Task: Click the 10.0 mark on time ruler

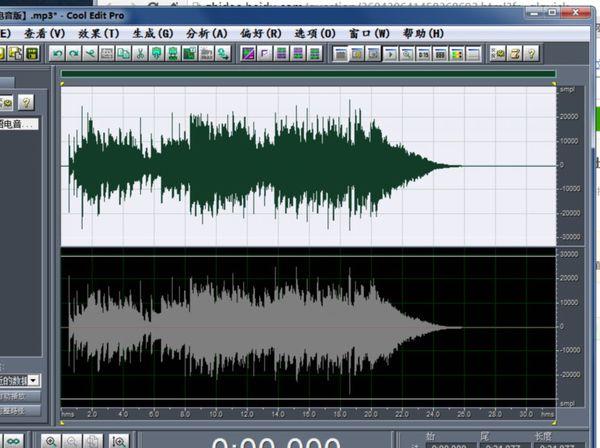Action: coord(215,414)
